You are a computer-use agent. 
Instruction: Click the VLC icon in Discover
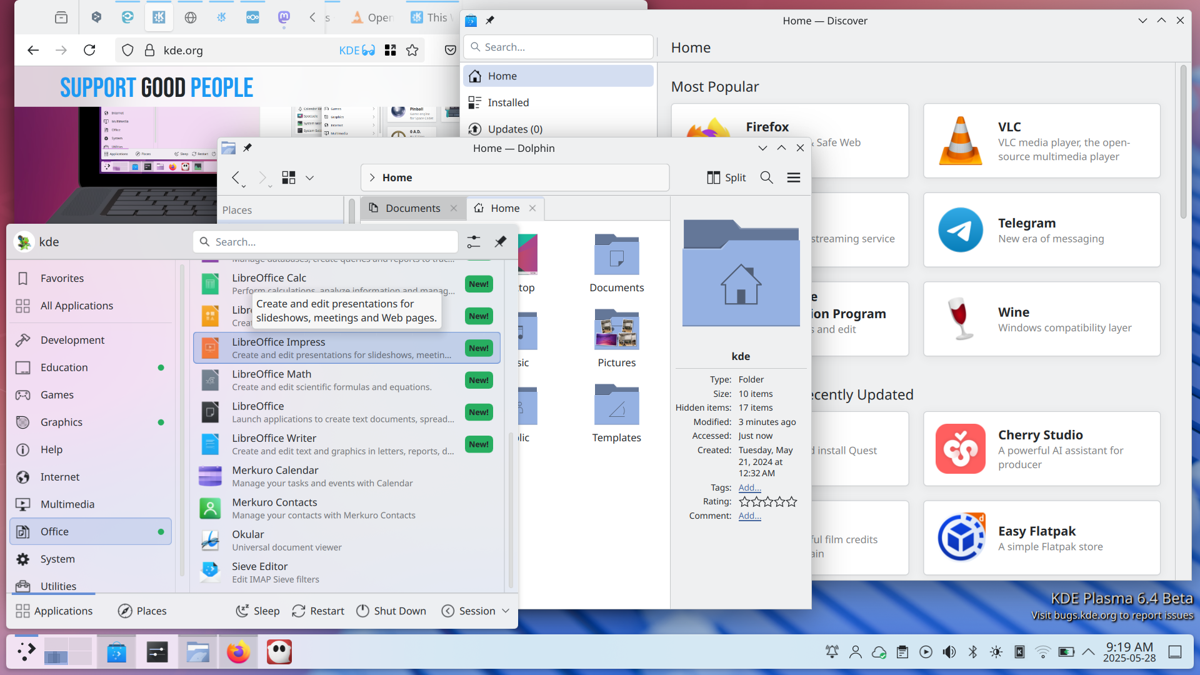(x=961, y=140)
